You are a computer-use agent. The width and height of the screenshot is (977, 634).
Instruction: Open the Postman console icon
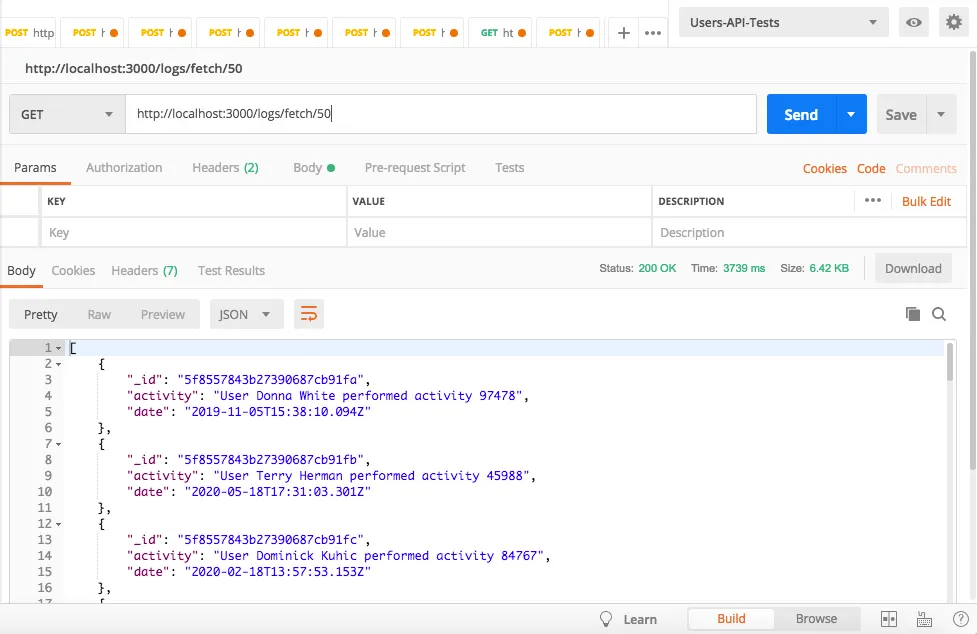click(x=922, y=619)
